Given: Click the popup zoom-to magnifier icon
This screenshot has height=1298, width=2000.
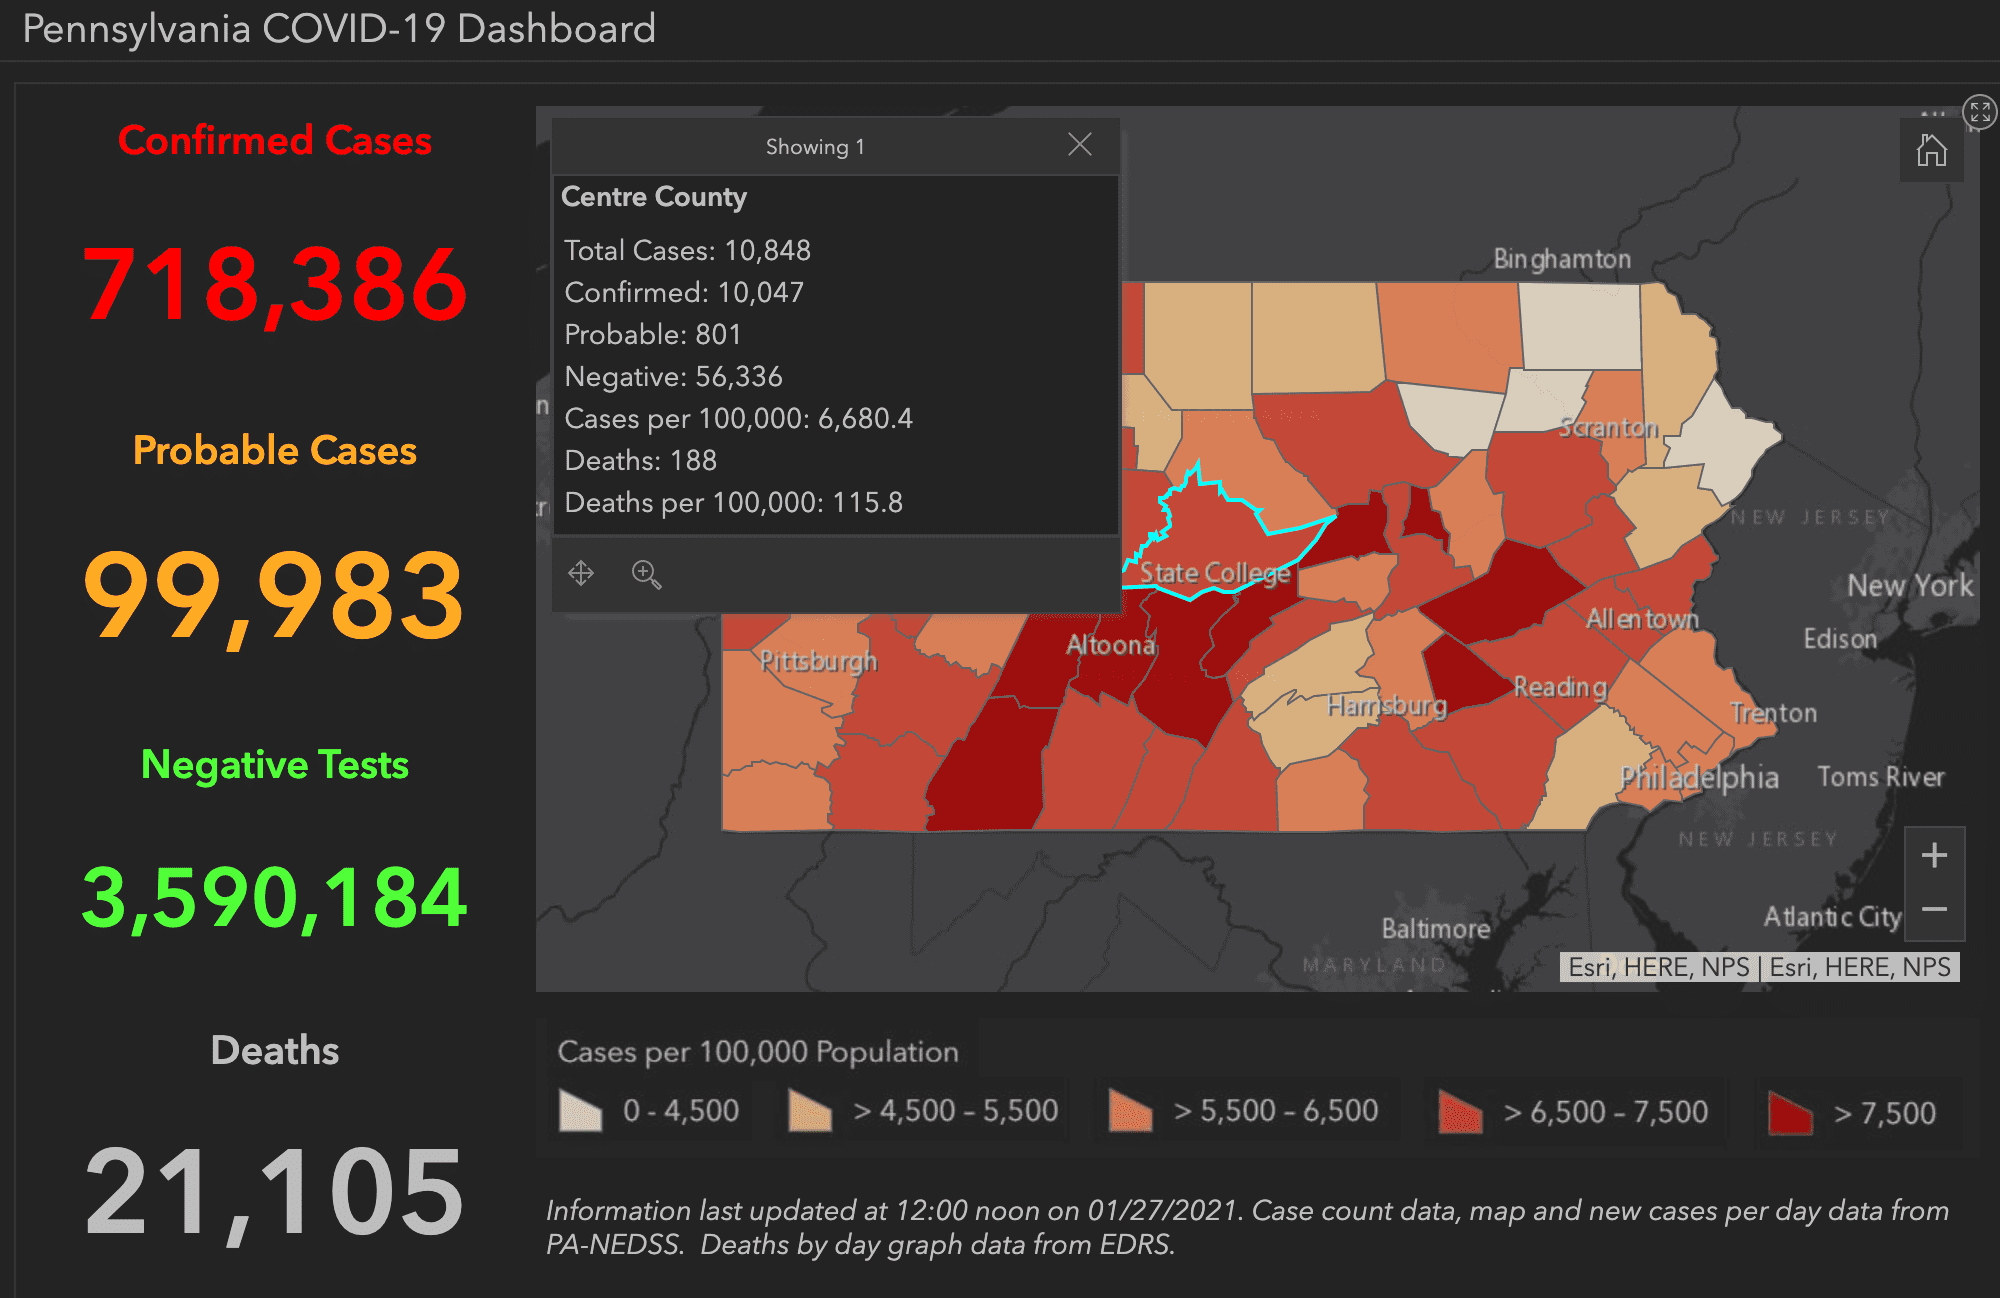Looking at the screenshot, I should coord(646,574).
